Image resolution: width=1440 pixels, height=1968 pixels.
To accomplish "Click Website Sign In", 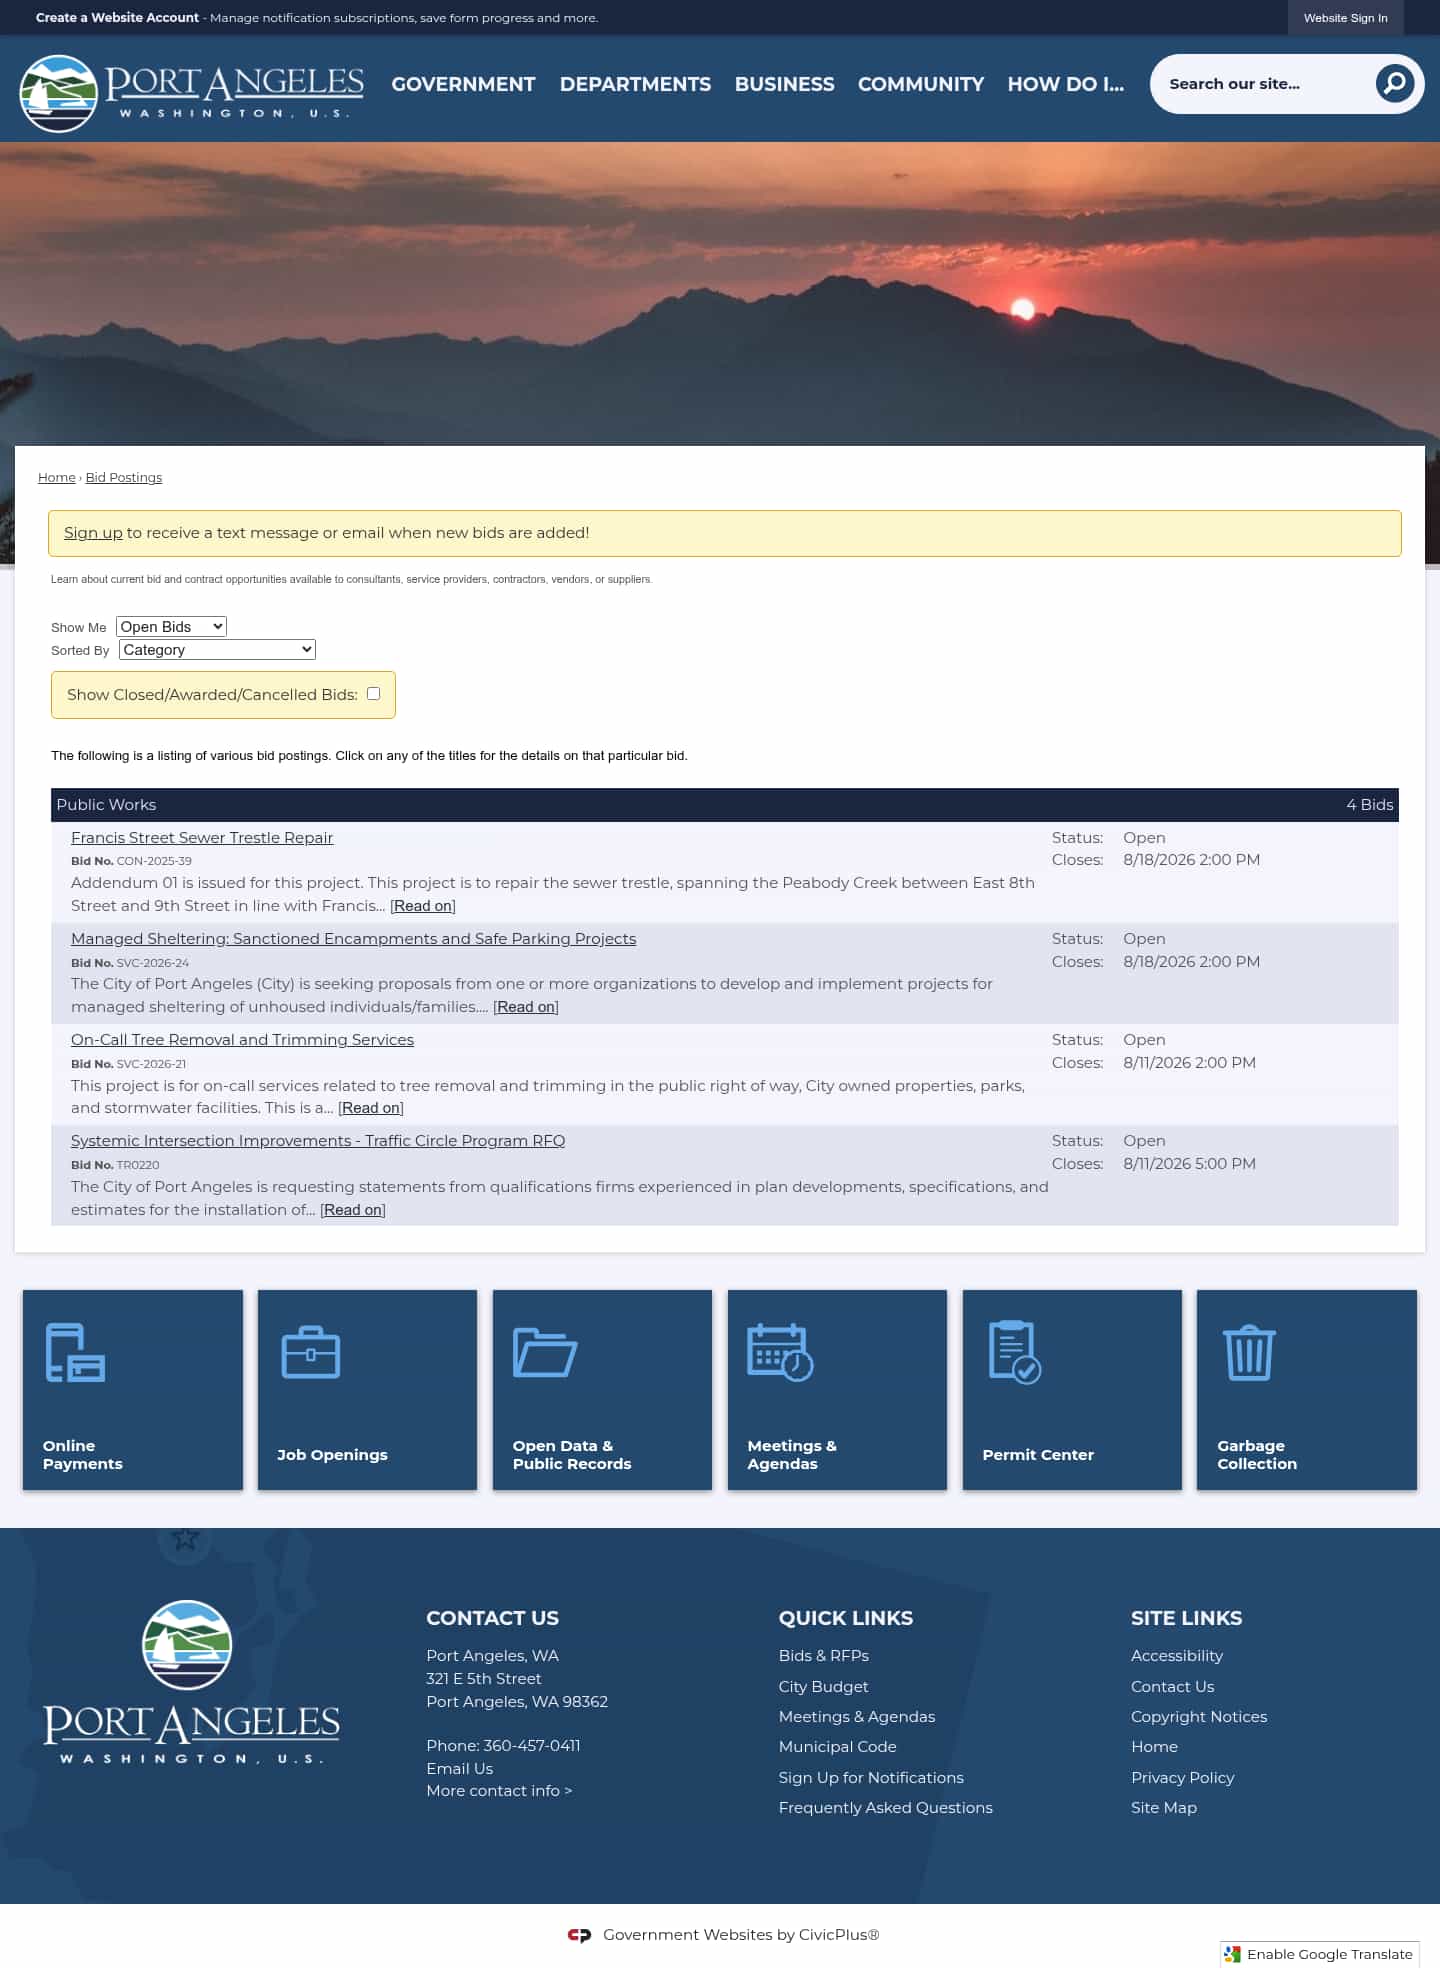I will 1345,18.
